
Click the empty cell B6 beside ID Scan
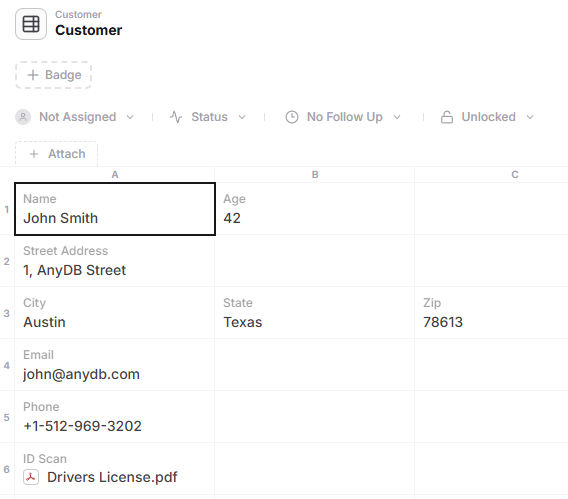315,469
